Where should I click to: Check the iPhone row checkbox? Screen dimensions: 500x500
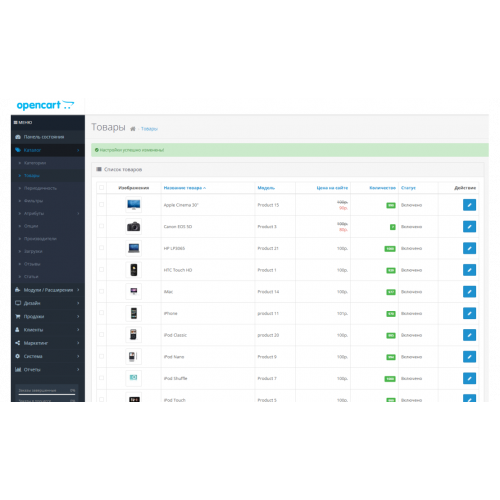click(x=101, y=313)
